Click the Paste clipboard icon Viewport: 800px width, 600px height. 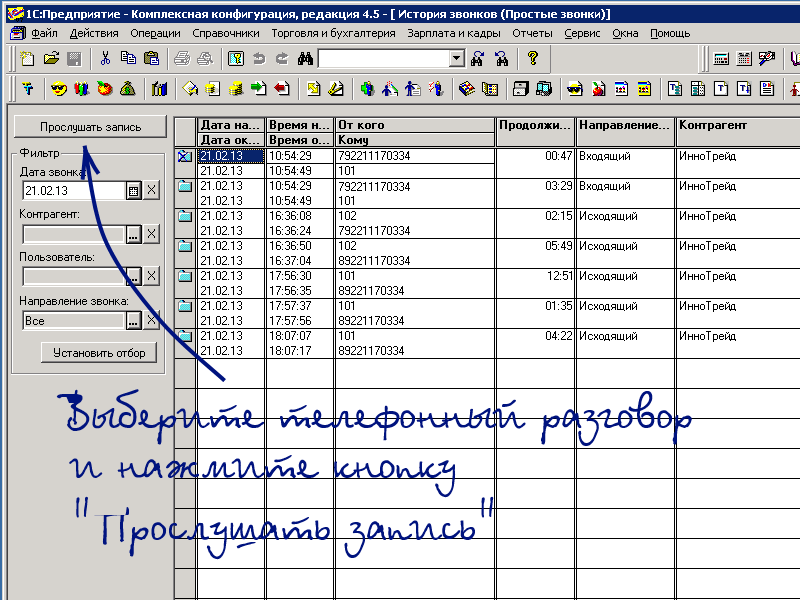point(152,59)
